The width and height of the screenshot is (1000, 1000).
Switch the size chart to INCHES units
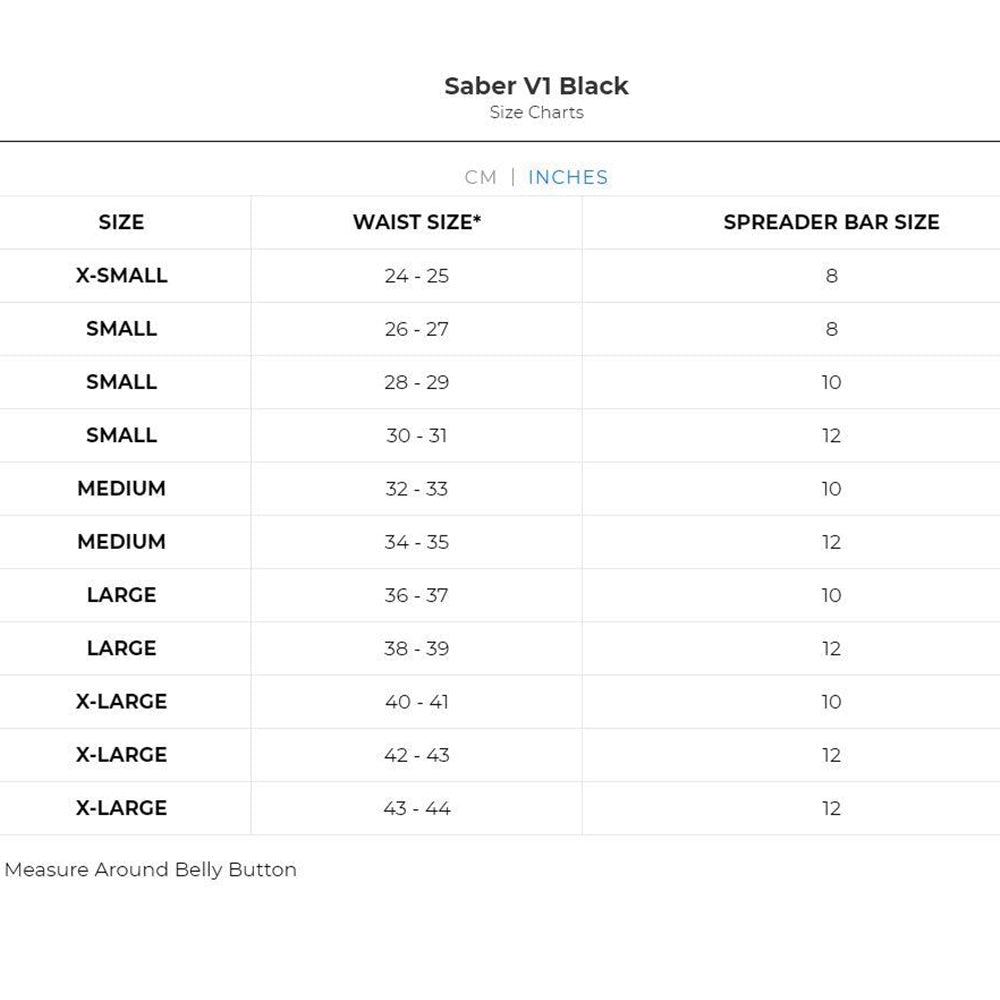(568, 177)
